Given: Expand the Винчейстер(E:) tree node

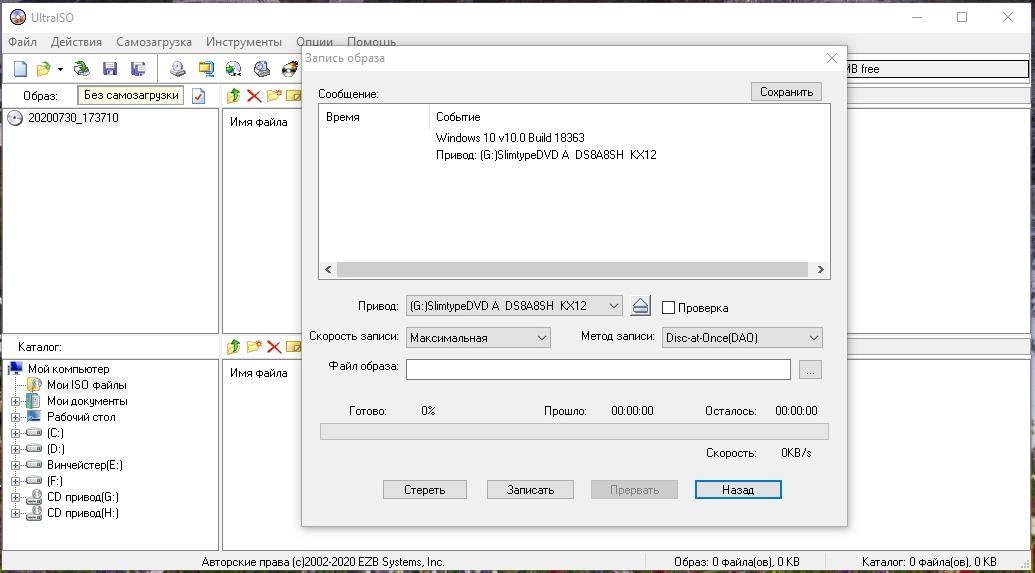Looking at the screenshot, I should (16, 465).
